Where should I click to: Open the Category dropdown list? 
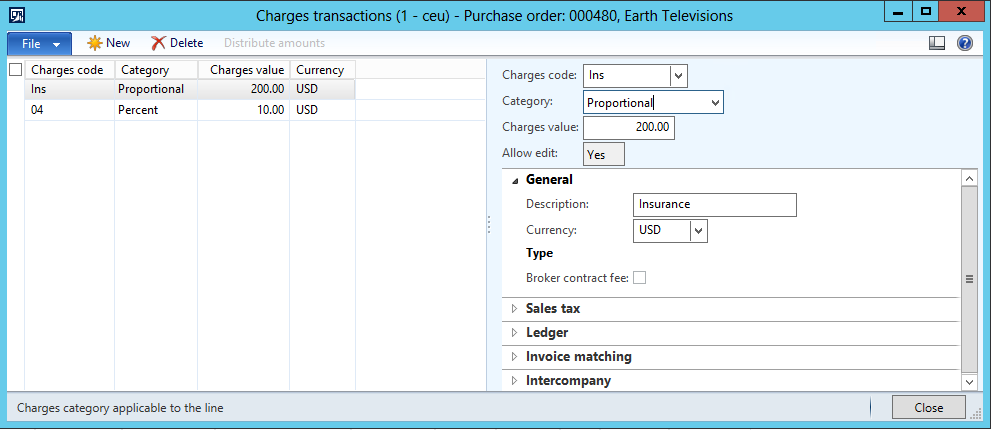tap(714, 102)
